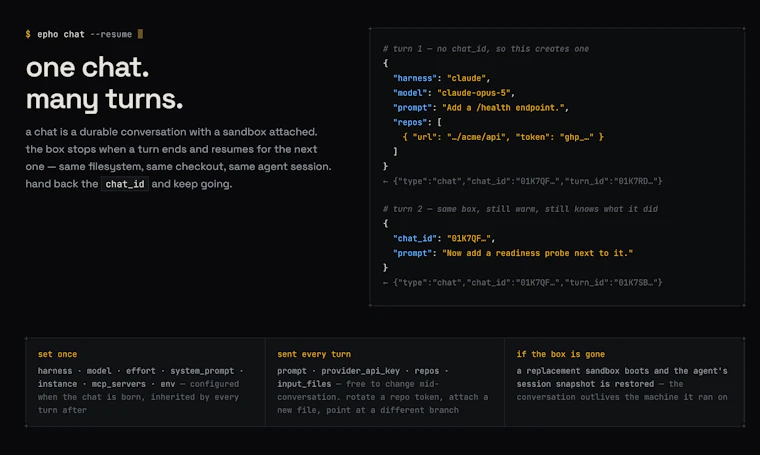The width and height of the screenshot is (760, 455).
Task: Click the 'epho chat --resume' command line
Action: click(84, 34)
